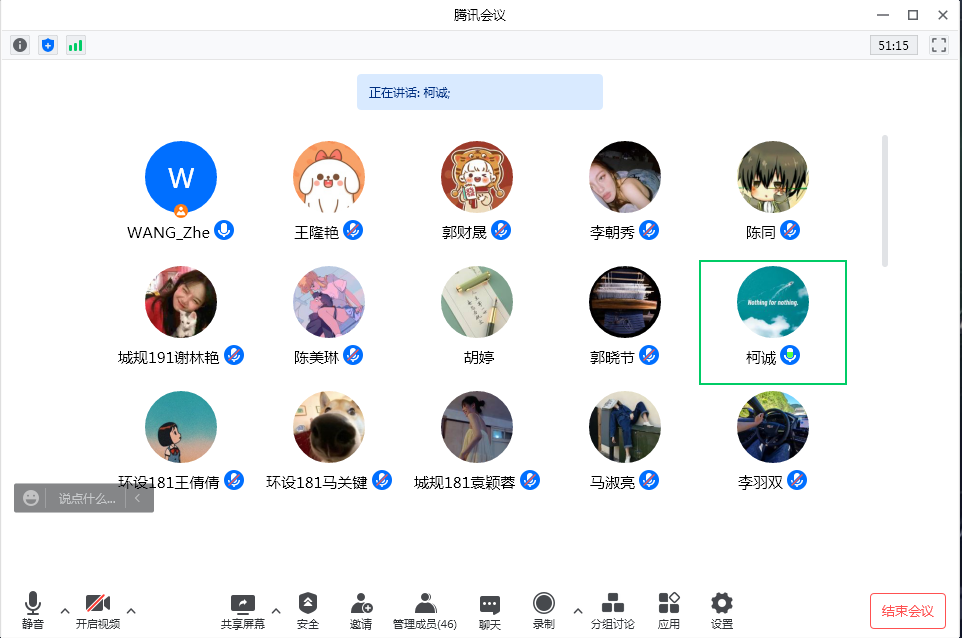962x638 pixels.
Task: Open the 邀请 invite icon
Action: [x=361, y=609]
